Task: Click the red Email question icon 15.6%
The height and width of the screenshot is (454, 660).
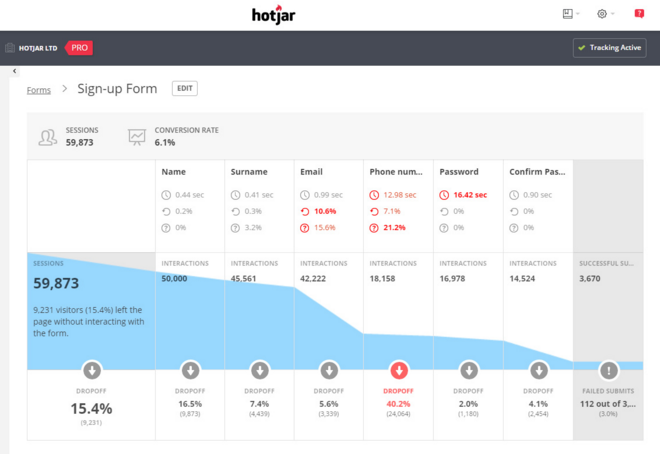Action: [x=305, y=228]
